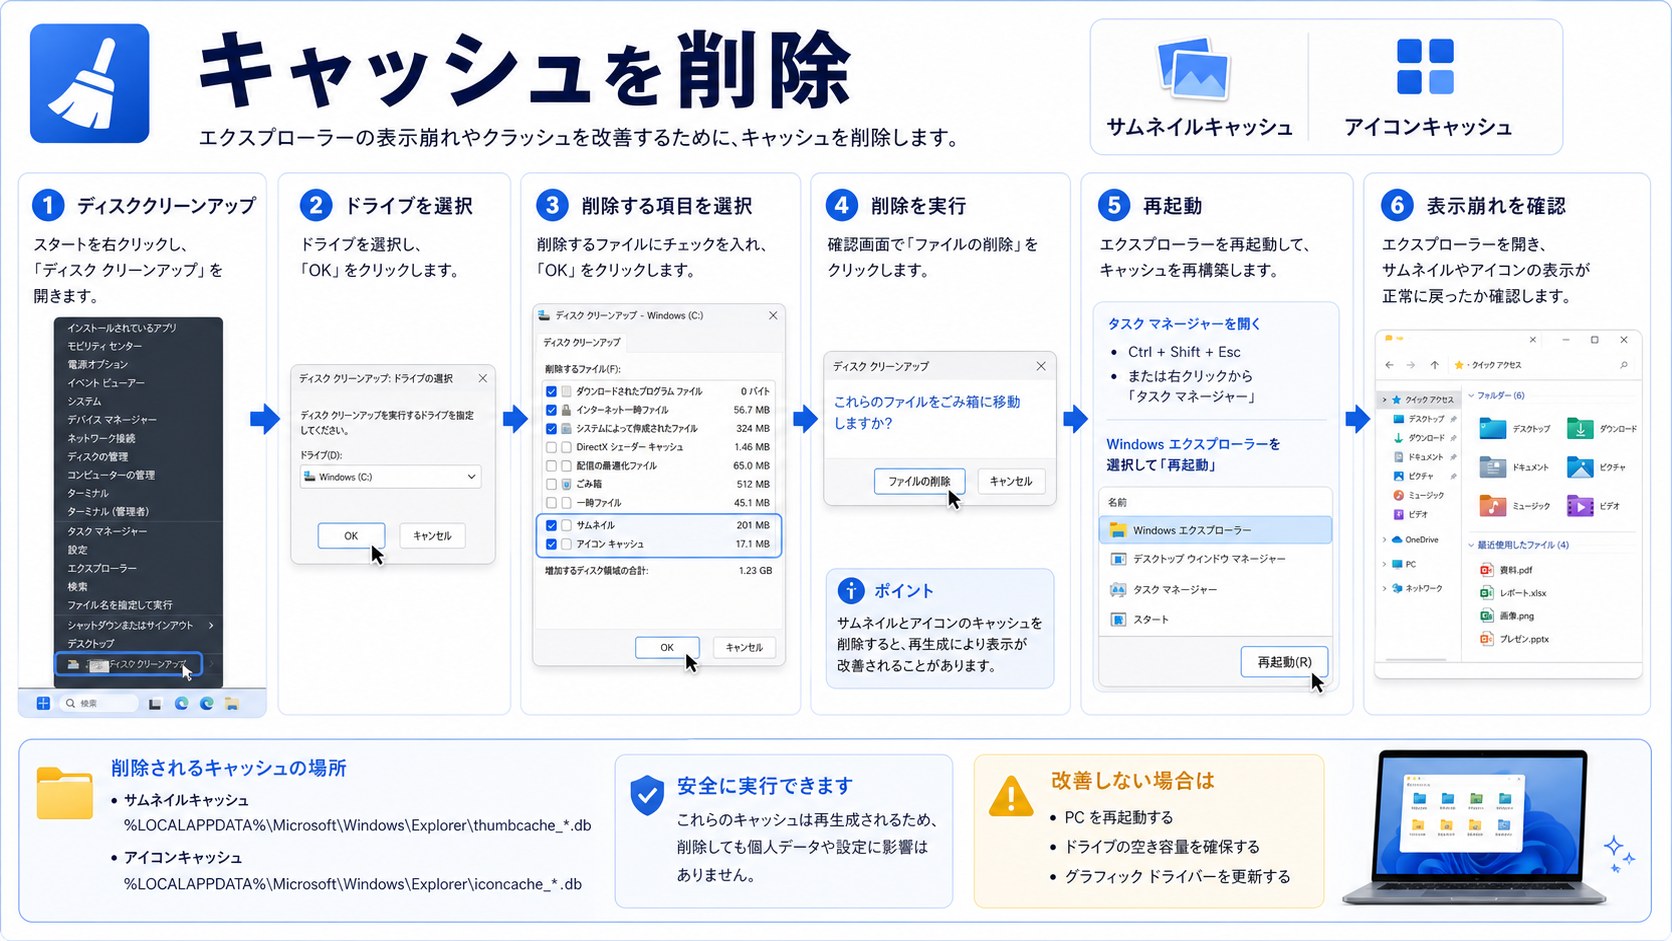Open the レポート.xlsx recent file
This screenshot has width=1672, height=941.
pyautogui.click(x=1513, y=593)
